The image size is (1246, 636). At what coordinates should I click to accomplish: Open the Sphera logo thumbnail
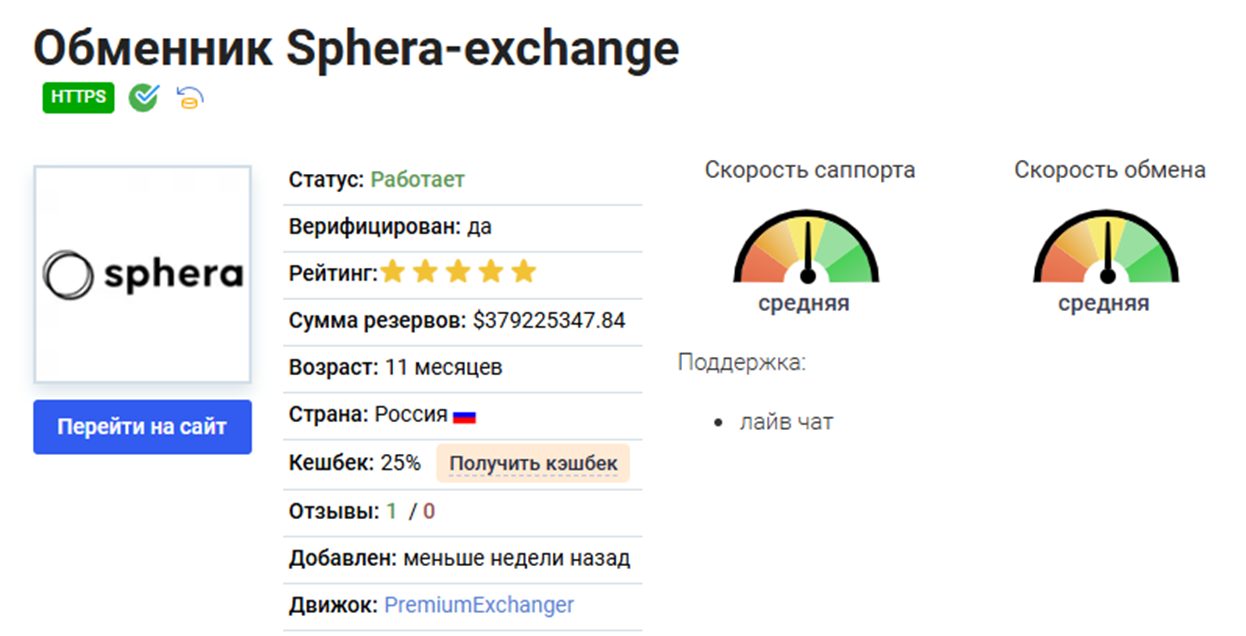pos(142,274)
